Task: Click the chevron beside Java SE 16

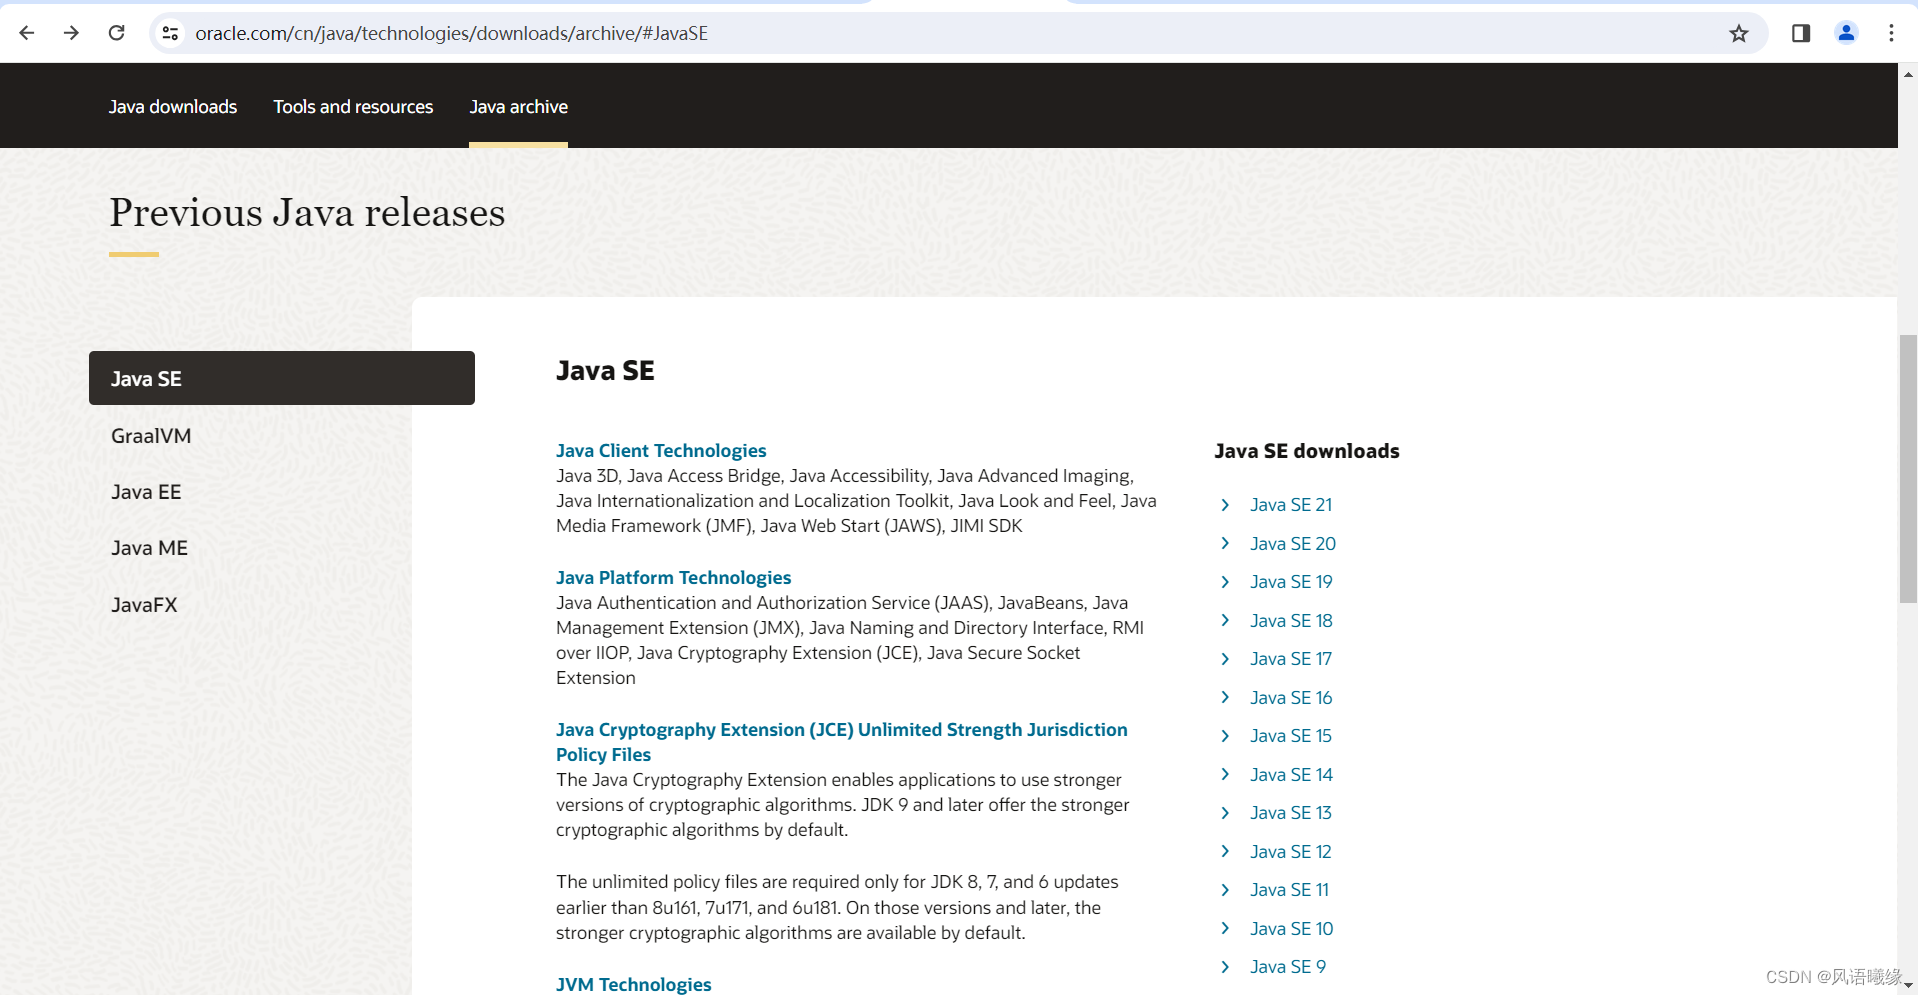Action: (x=1225, y=697)
